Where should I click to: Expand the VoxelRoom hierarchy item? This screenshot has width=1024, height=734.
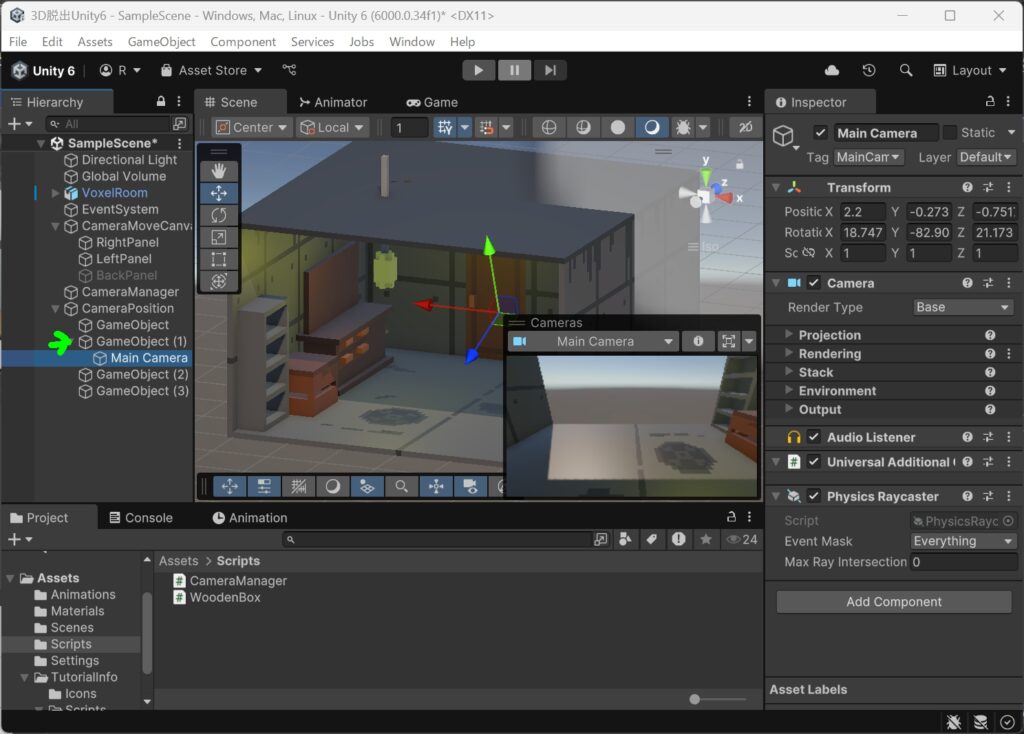56,193
